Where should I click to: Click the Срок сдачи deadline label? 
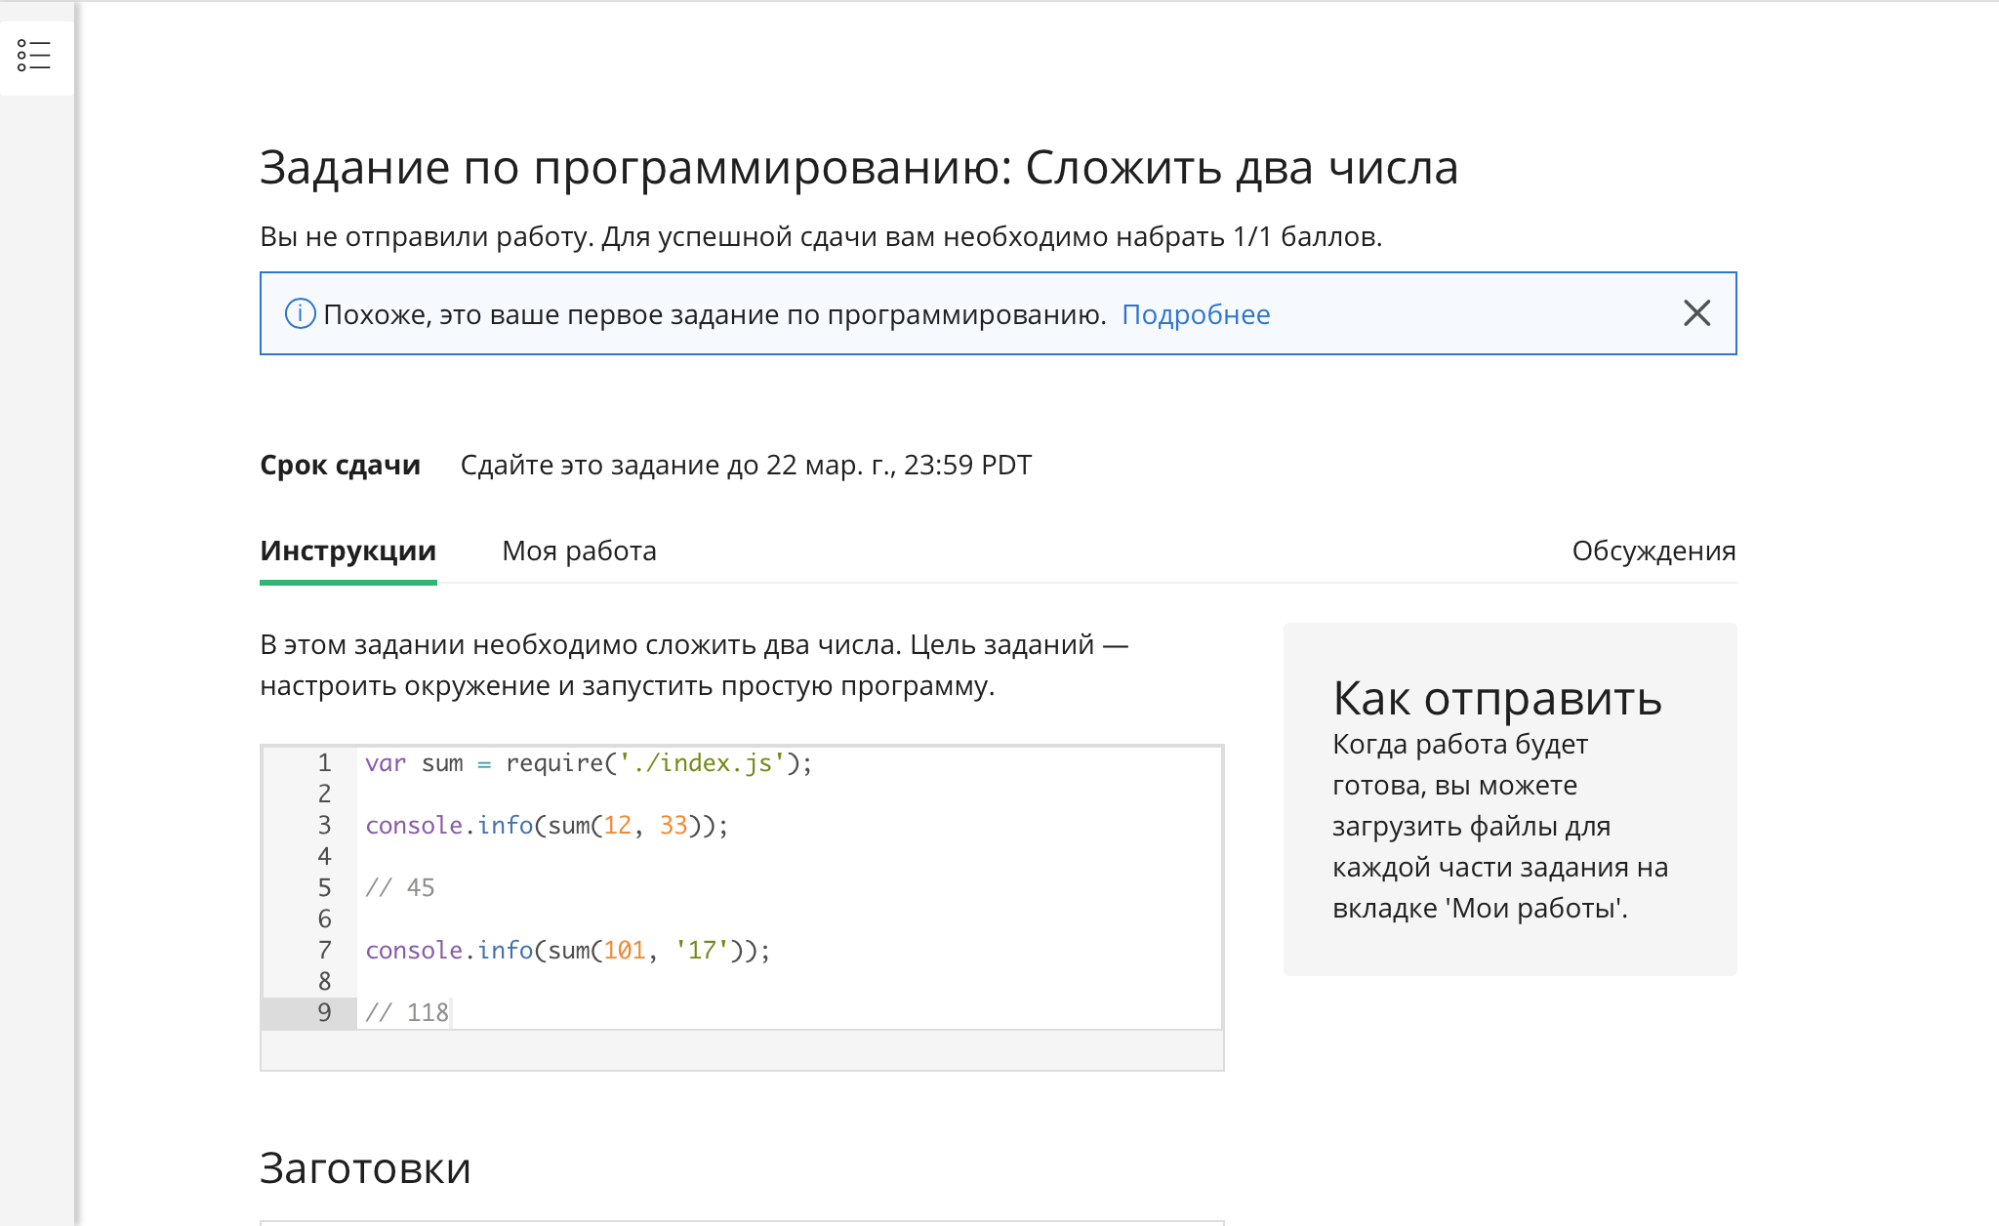[x=340, y=465]
